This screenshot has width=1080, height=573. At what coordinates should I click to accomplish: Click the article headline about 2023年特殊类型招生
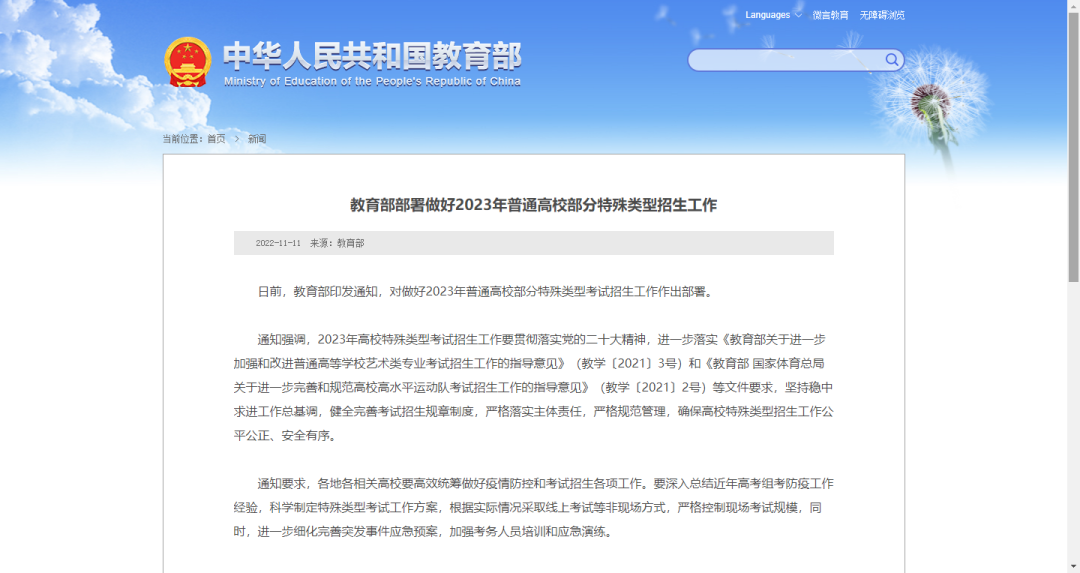click(x=533, y=205)
